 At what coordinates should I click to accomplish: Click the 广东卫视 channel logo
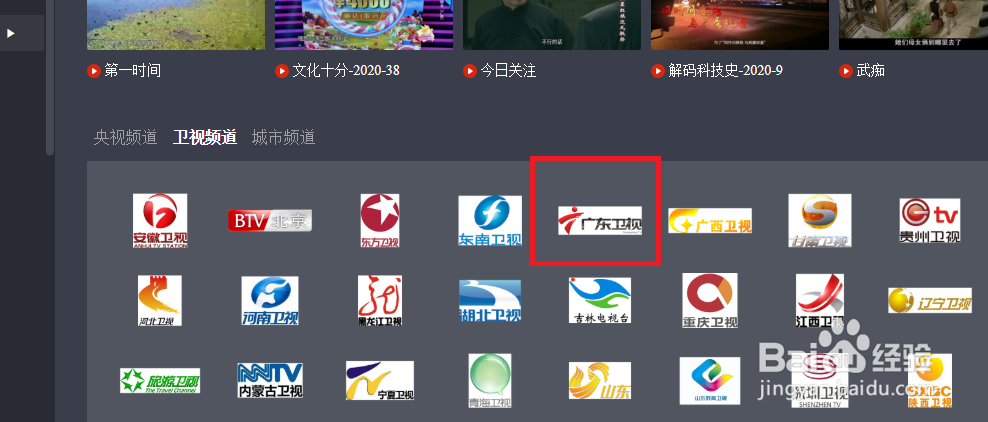pyautogui.click(x=600, y=220)
